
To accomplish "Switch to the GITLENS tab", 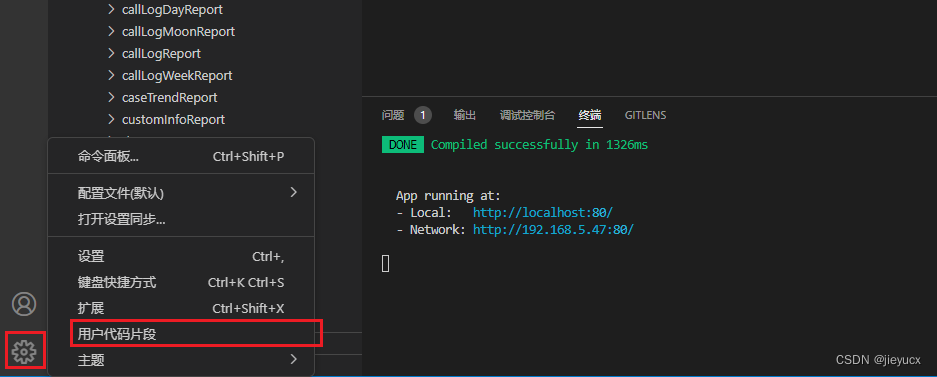I will click(645, 115).
